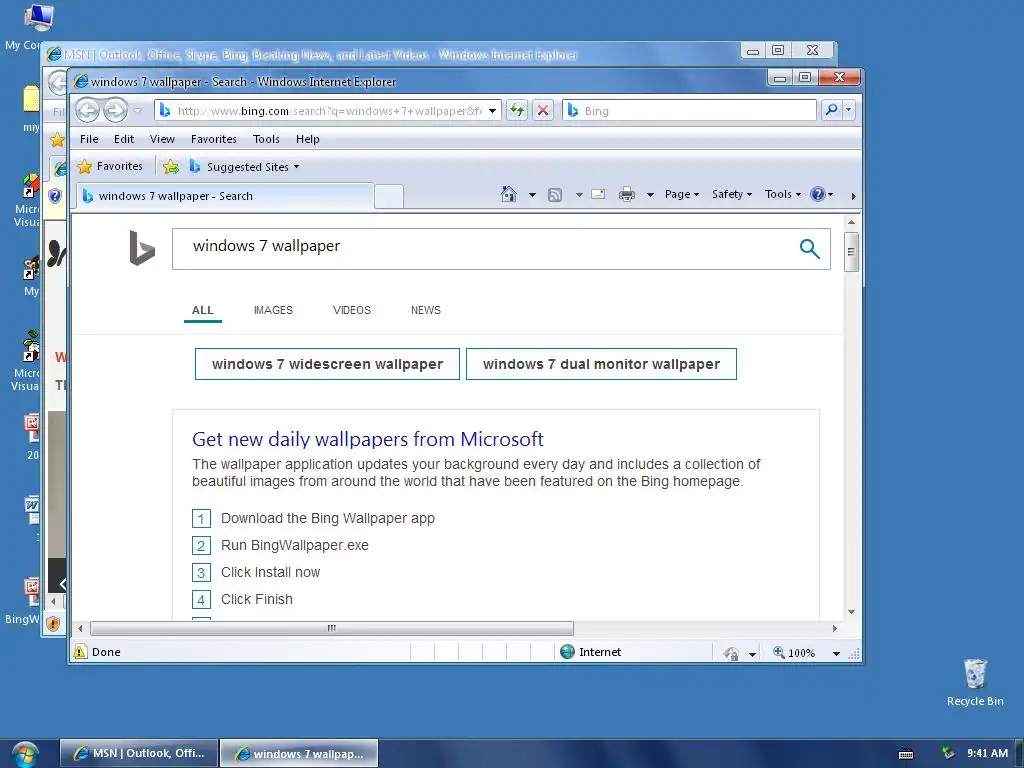Switch to the VIDEOS tab

pos(351,310)
